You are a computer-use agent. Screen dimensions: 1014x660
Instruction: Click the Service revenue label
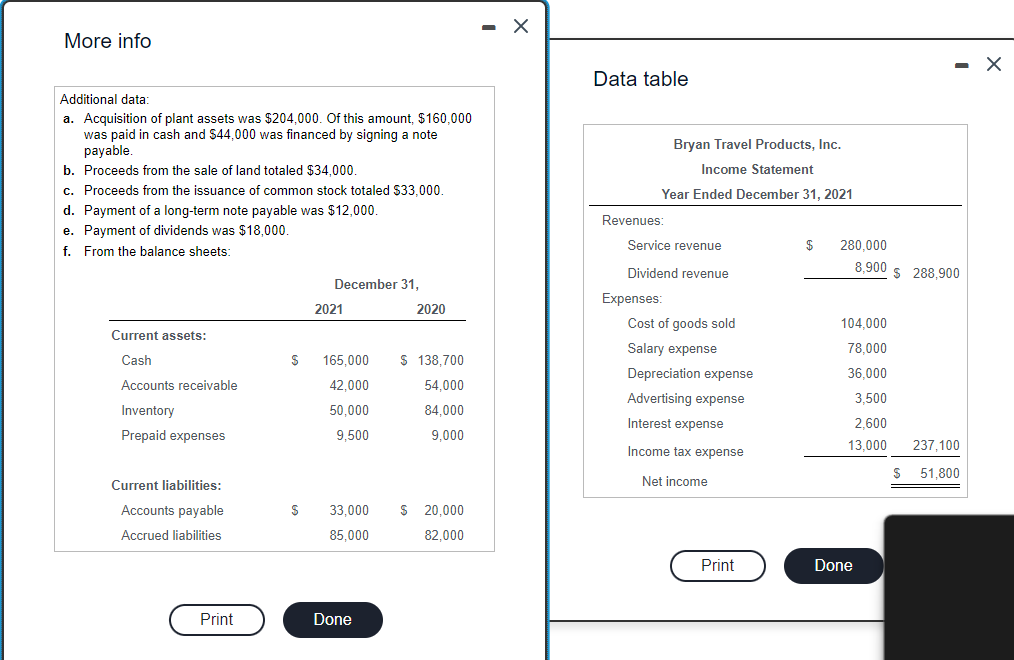pyautogui.click(x=674, y=246)
